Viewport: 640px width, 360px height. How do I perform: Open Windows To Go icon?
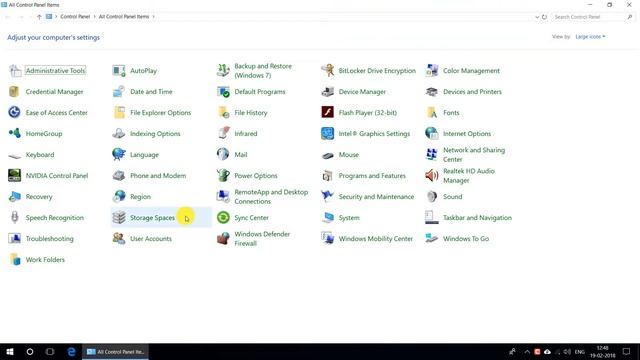pyautogui.click(x=432, y=238)
